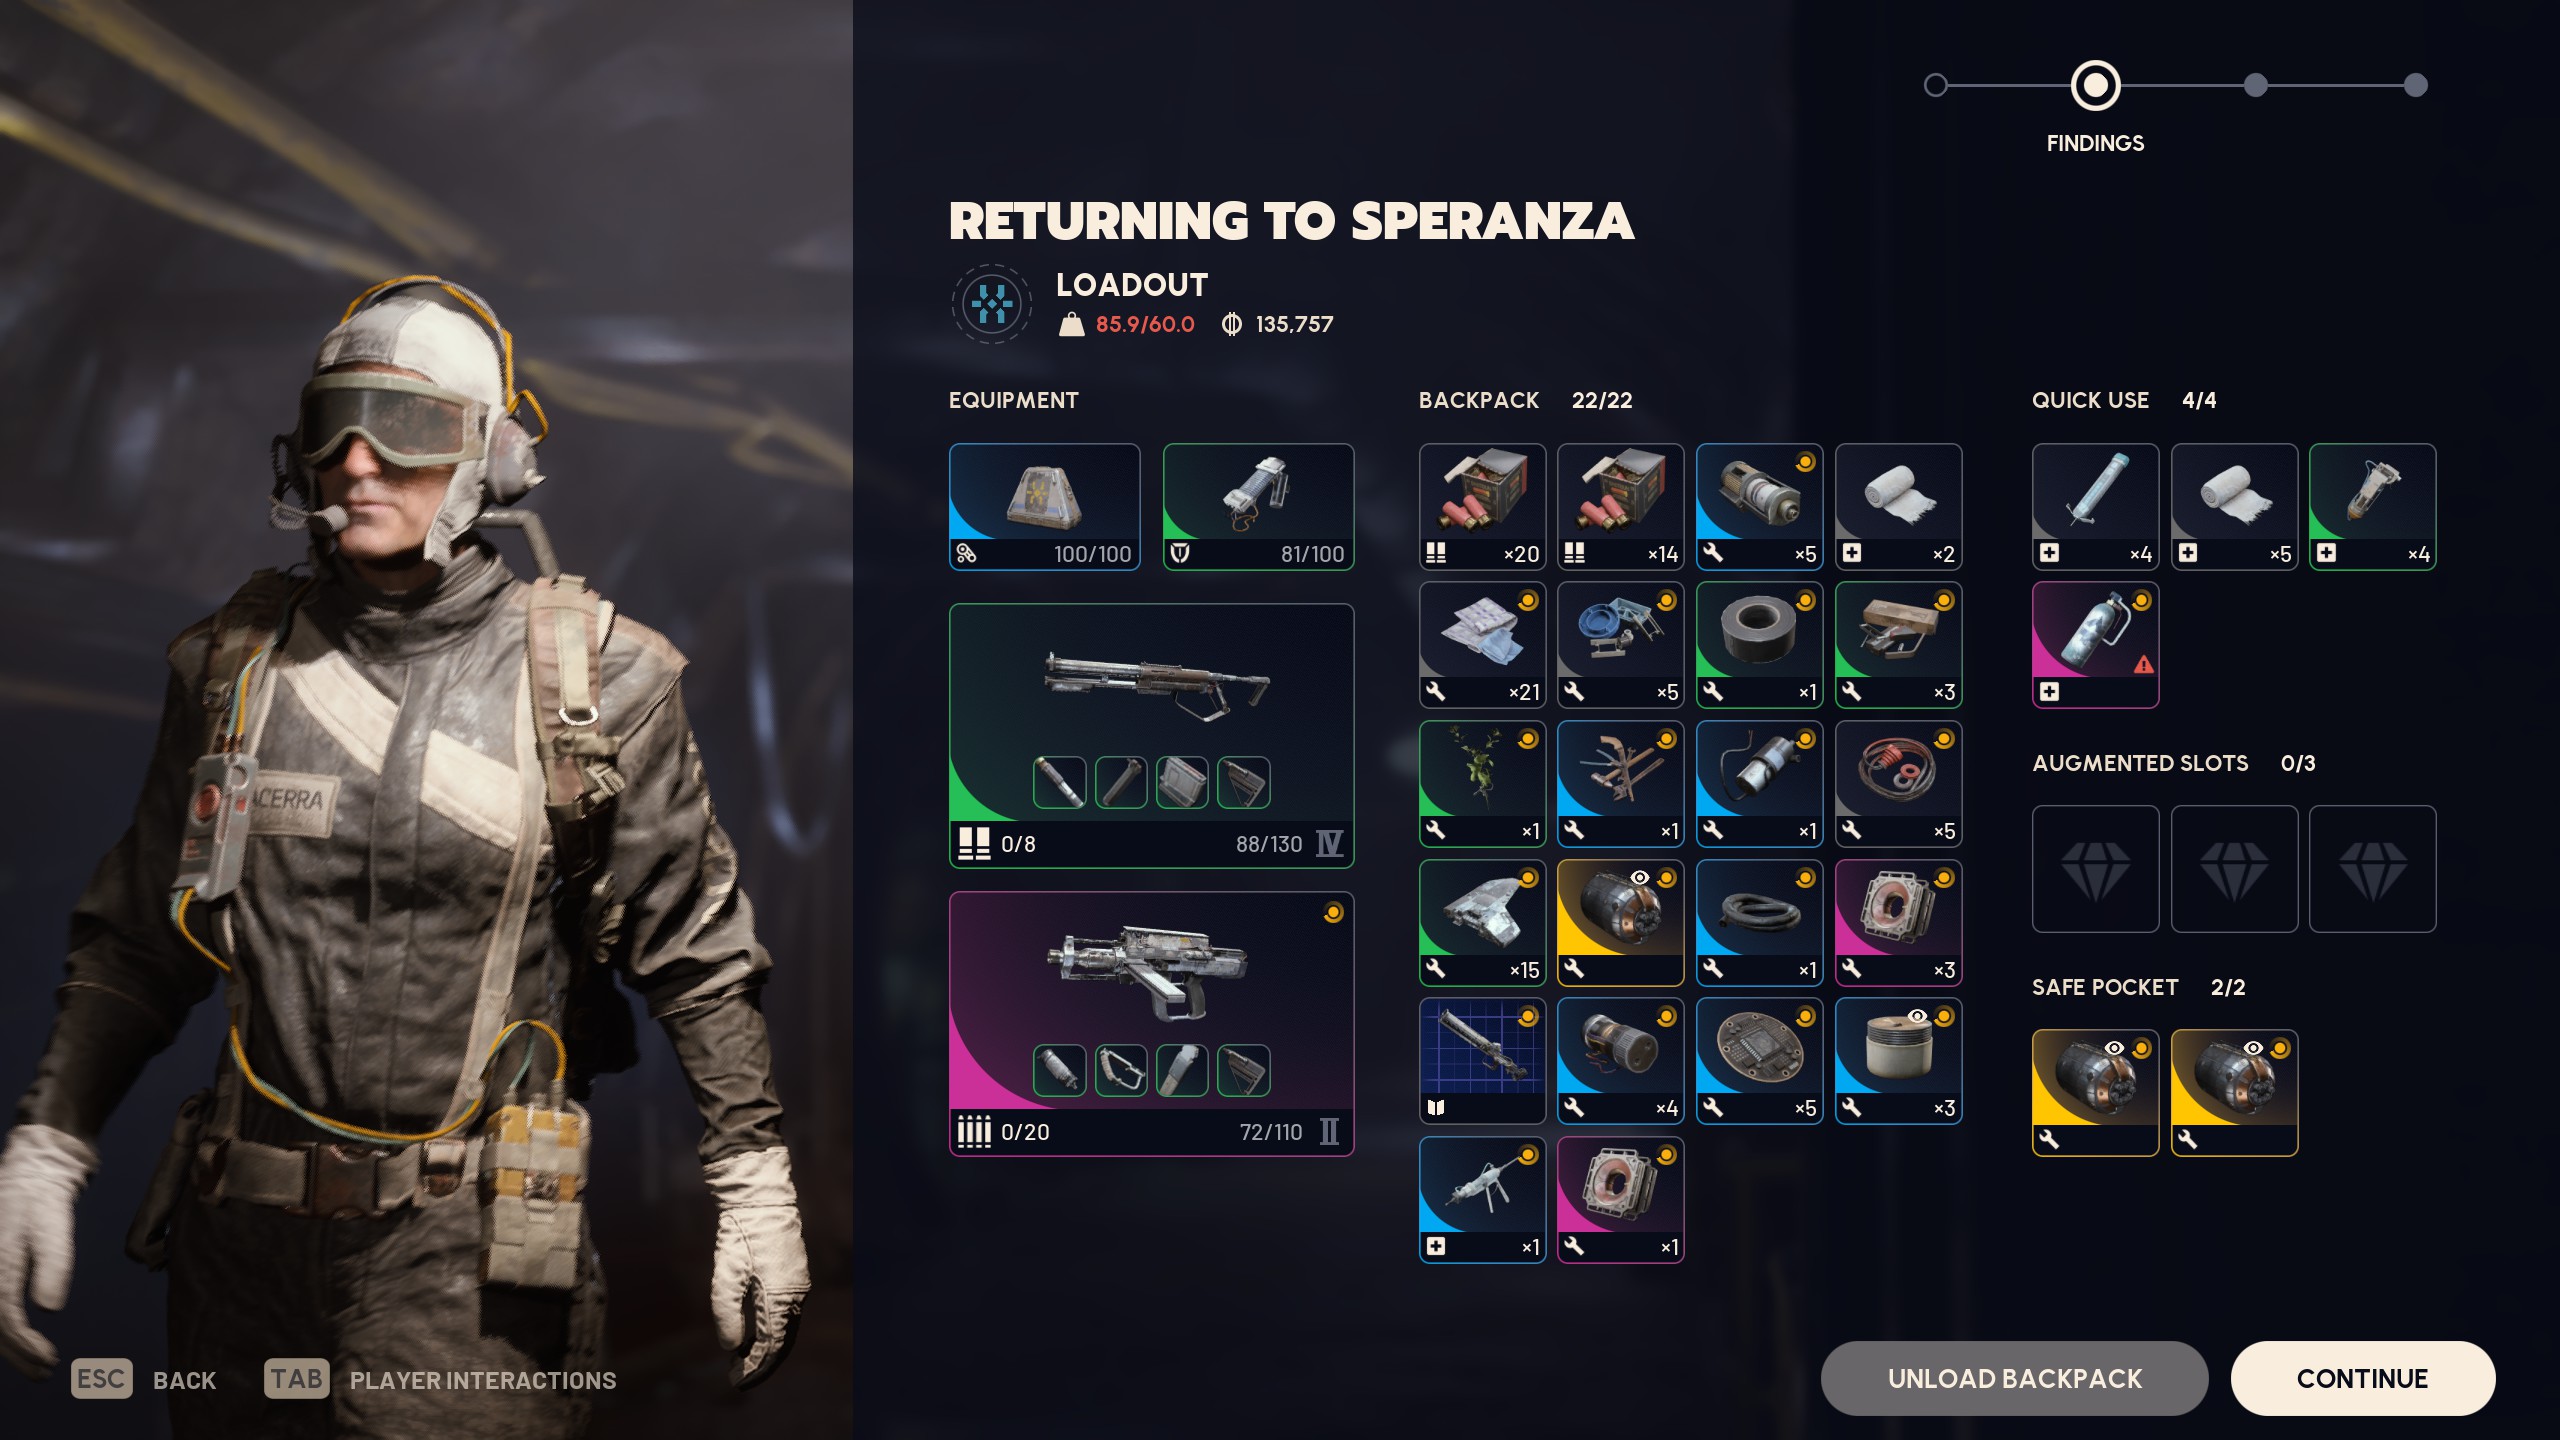Screen dimensions: 2560x1440
Task: Click the eye icon on yellow backpack item
Action: 1640,878
